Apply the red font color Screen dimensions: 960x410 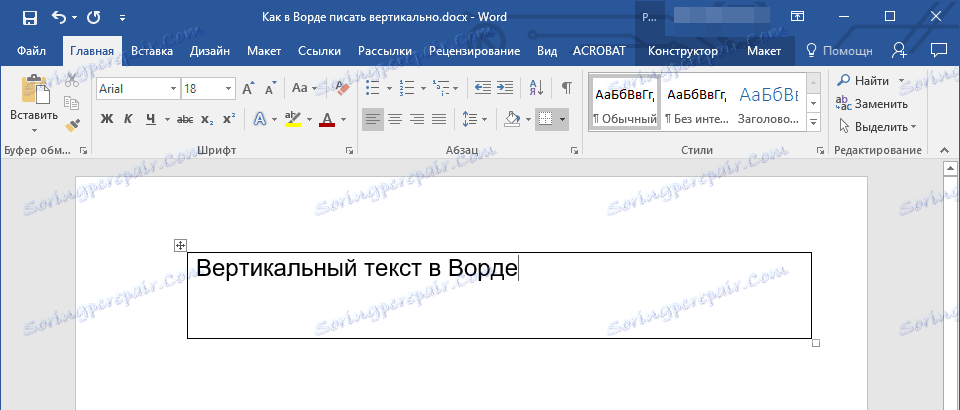point(327,119)
